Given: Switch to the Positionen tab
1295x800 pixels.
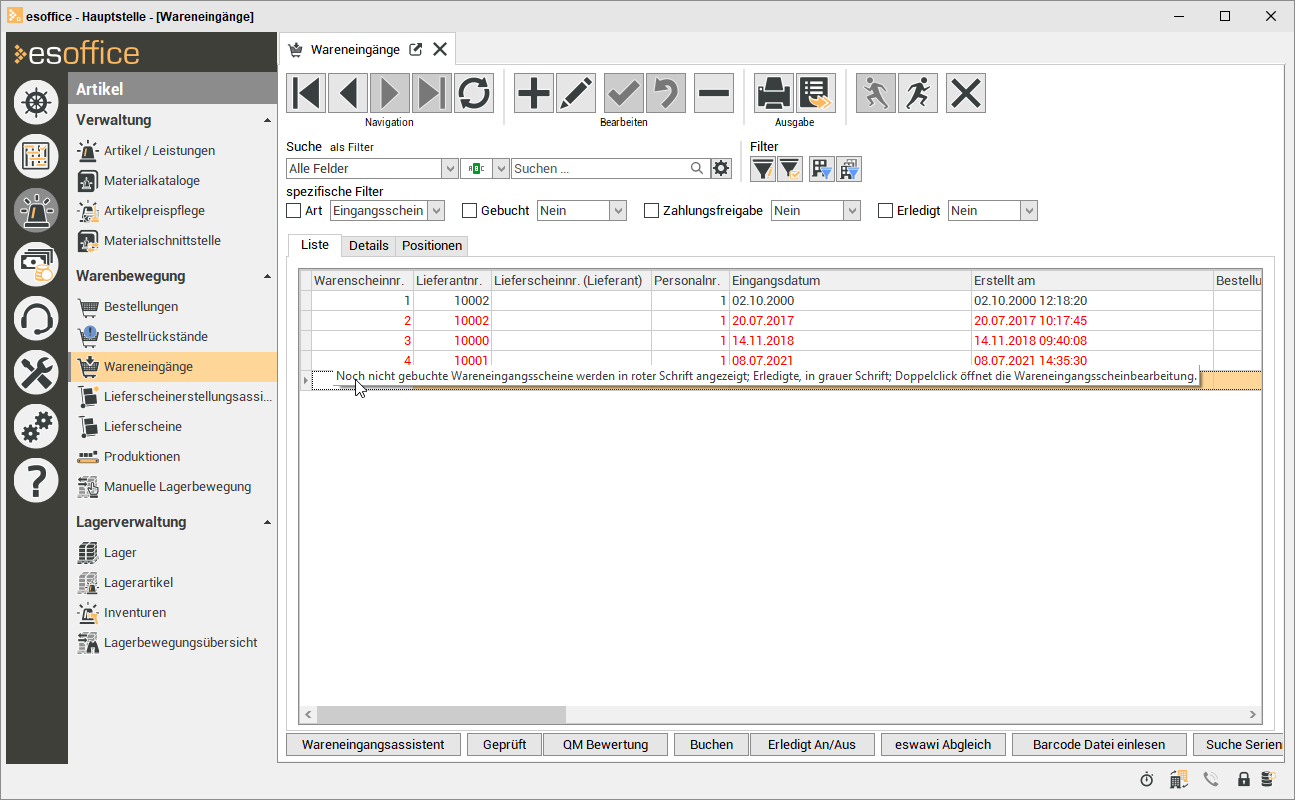Looking at the screenshot, I should point(432,246).
